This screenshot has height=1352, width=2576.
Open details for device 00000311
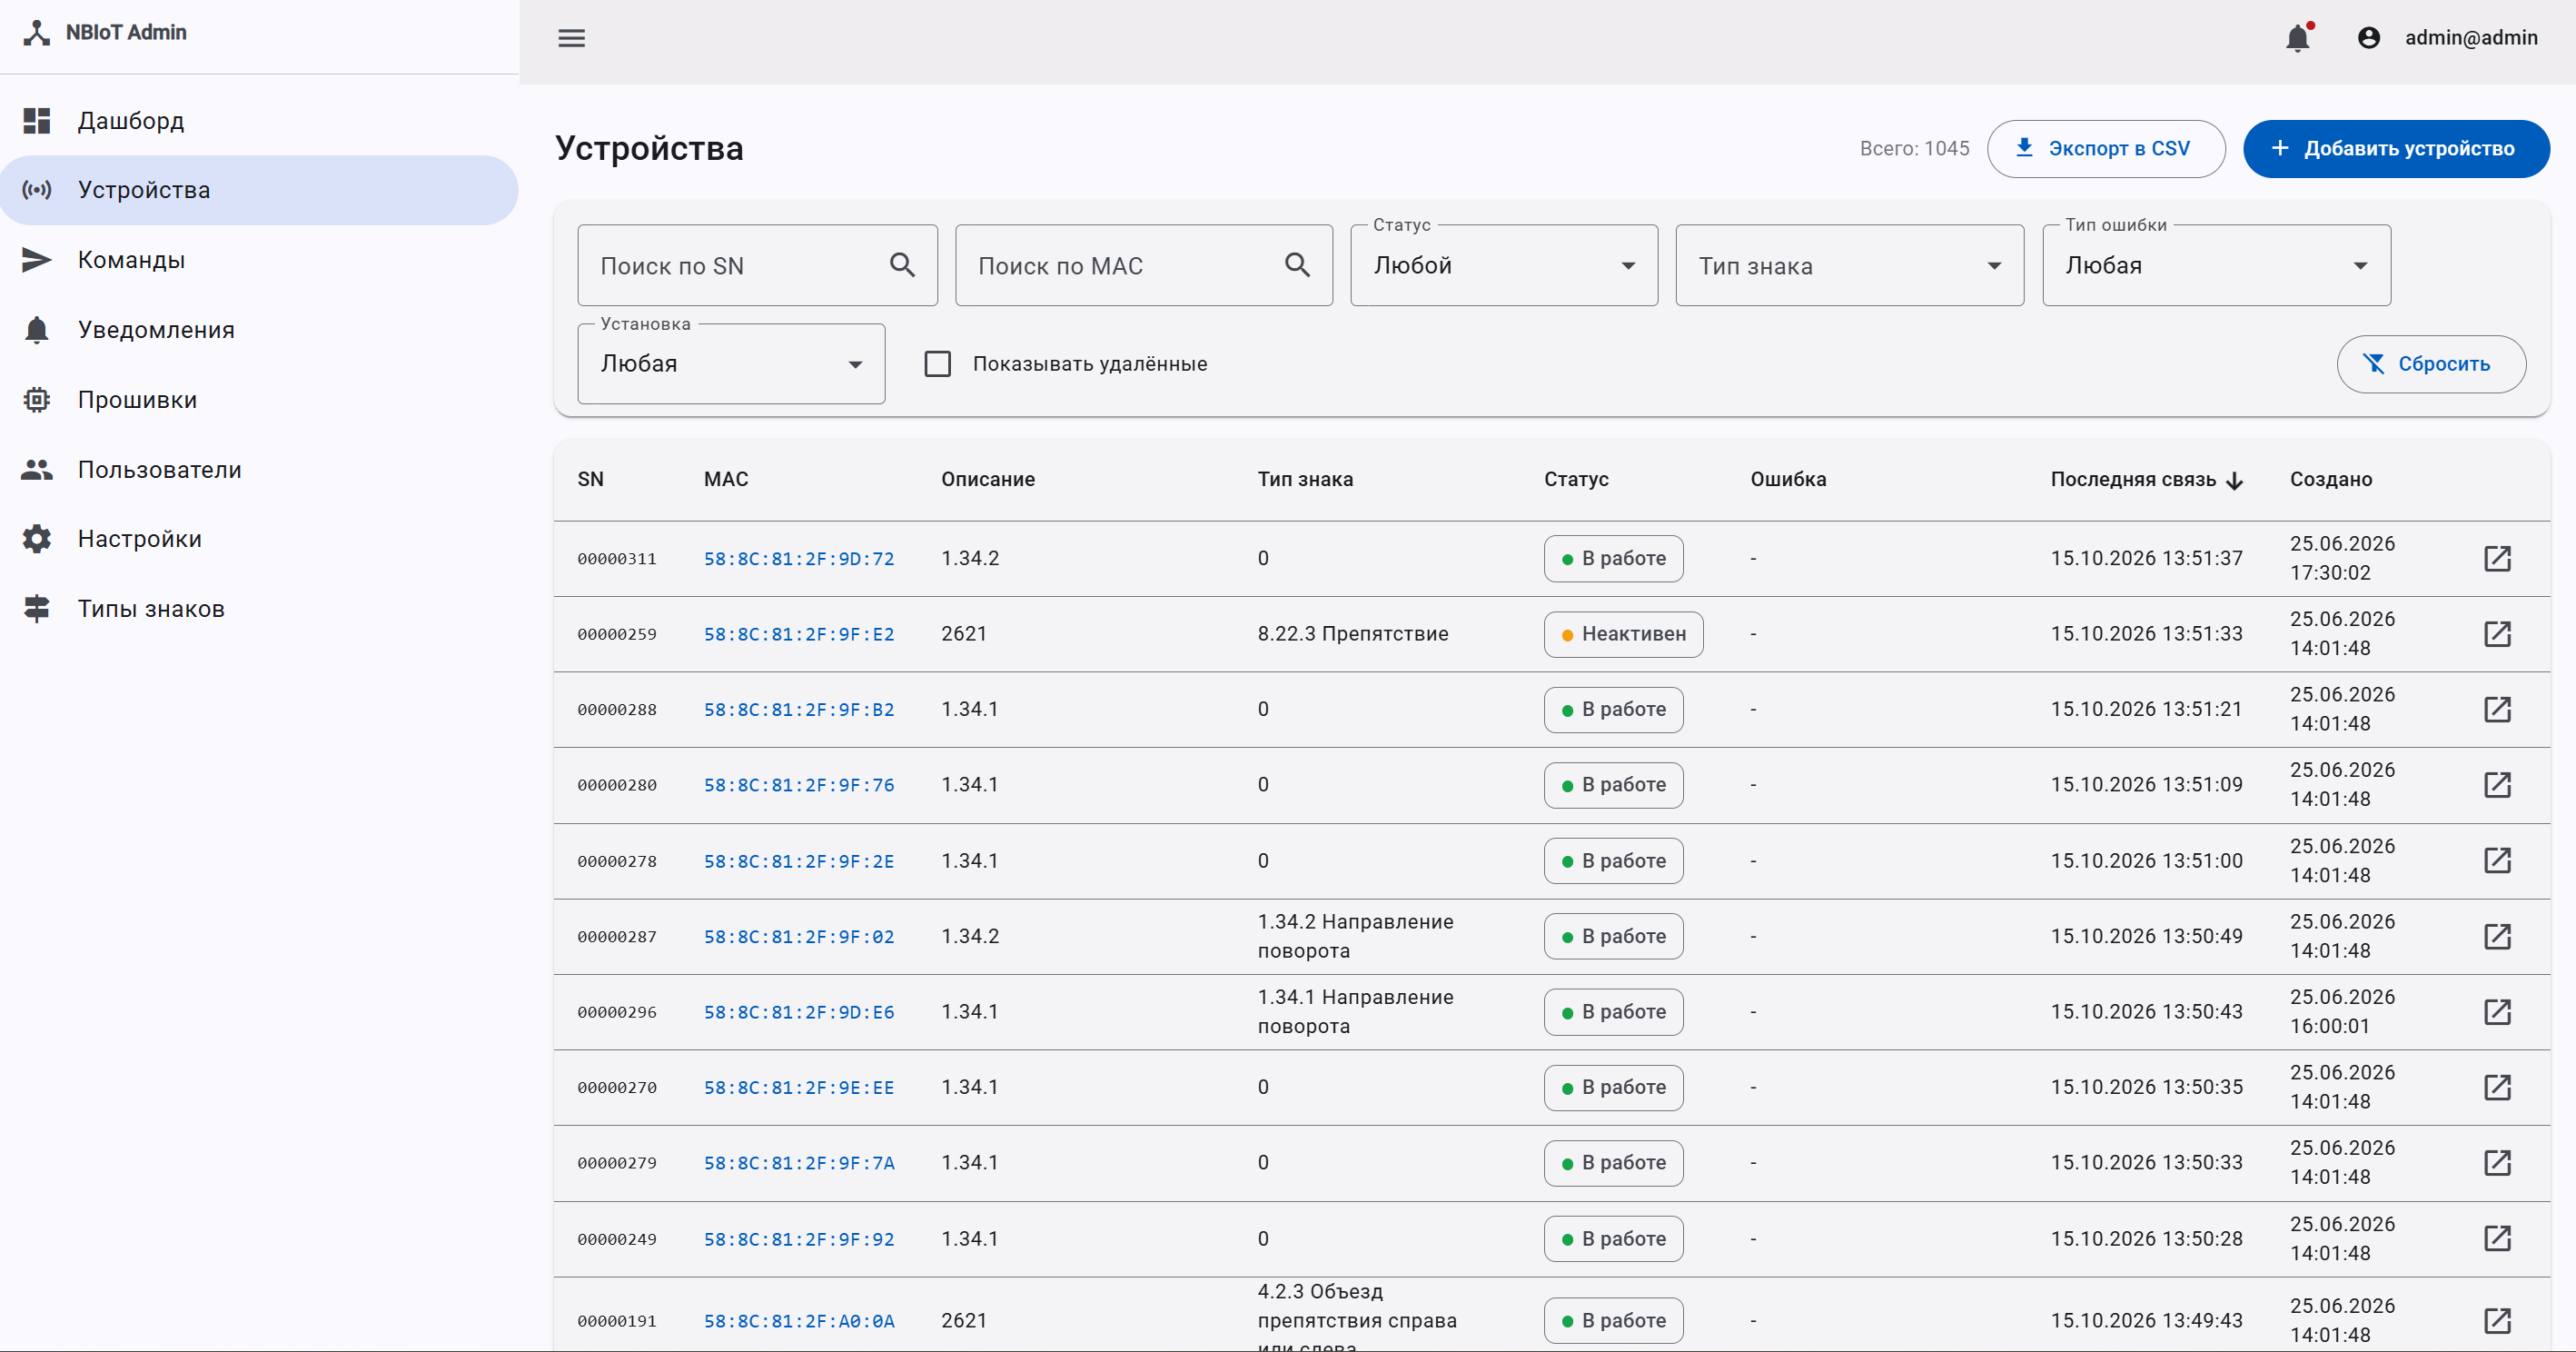pyautogui.click(x=2497, y=558)
